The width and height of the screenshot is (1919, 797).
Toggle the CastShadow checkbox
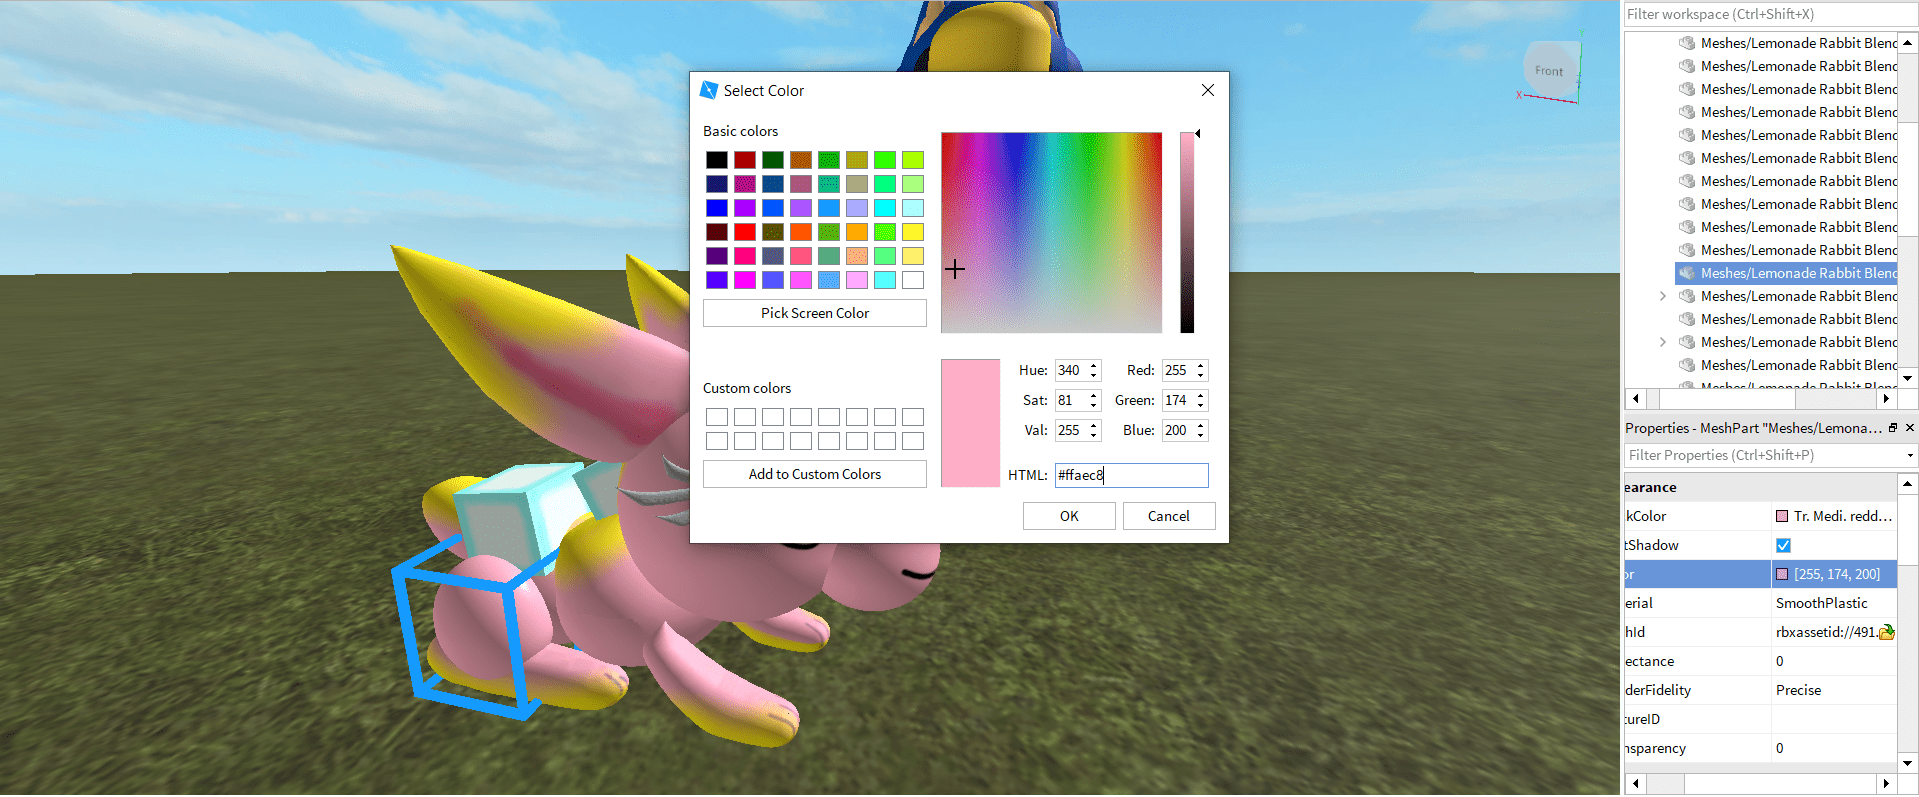tap(1783, 545)
